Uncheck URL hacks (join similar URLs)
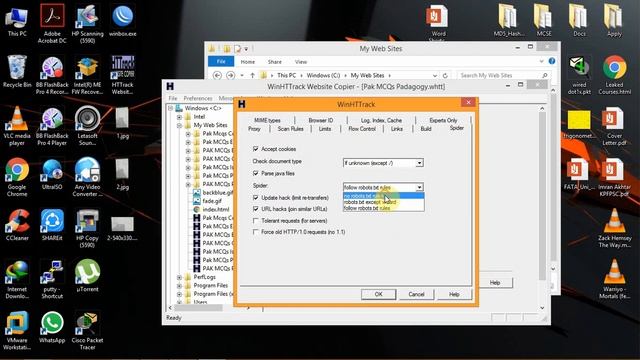The image size is (640, 360). pos(256,209)
